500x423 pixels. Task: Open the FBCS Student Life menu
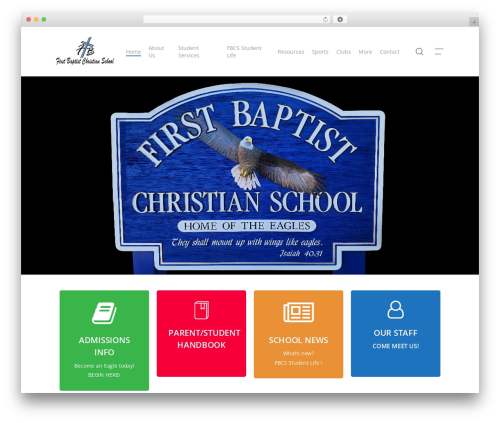[x=244, y=52]
